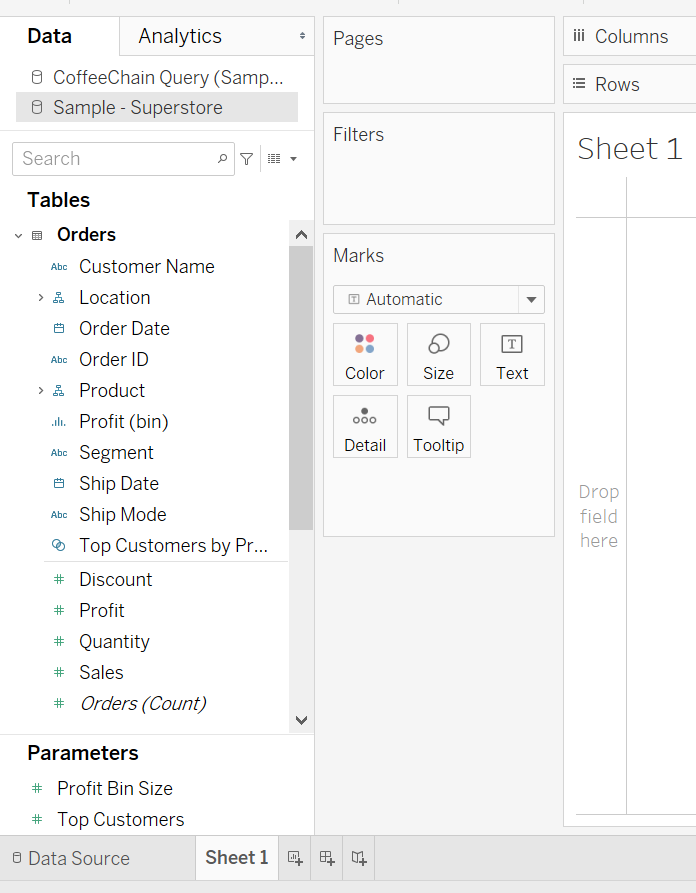Screen dimensions: 696x893
Task: Select the Sample - Superstore data source
Action: (138, 107)
